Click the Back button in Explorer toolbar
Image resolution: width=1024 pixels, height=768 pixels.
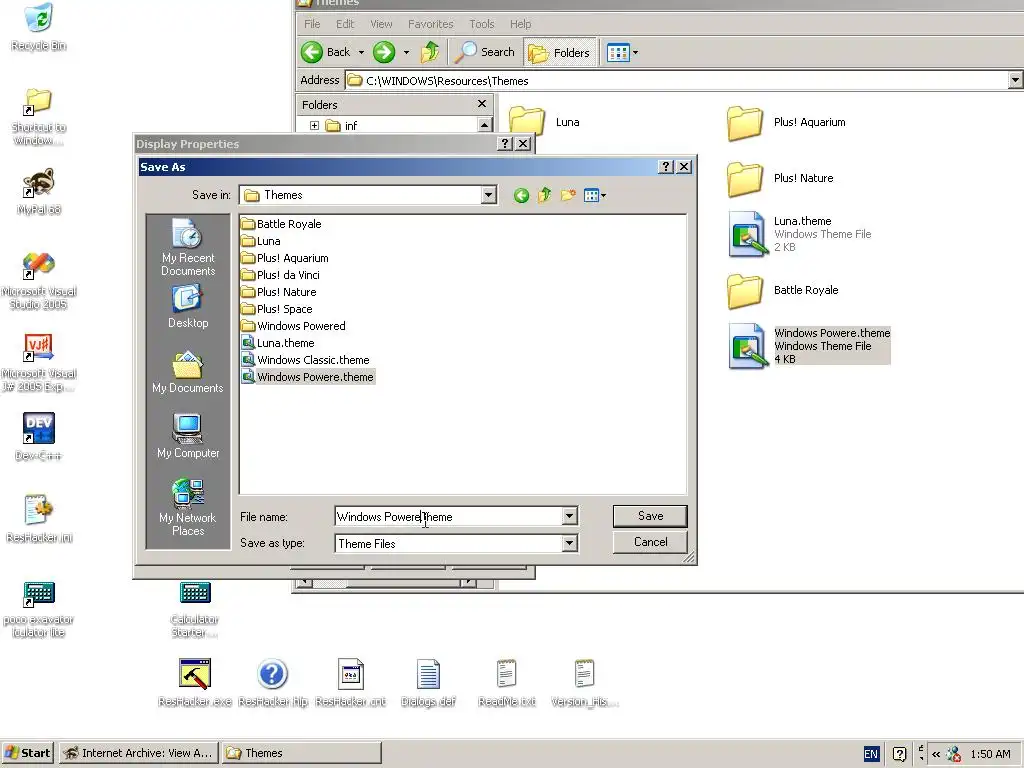[x=325, y=52]
